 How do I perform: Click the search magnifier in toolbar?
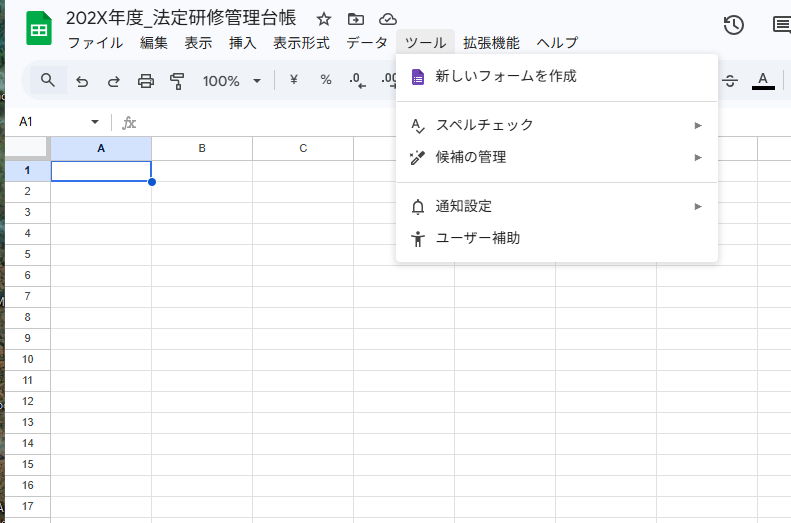click(48, 81)
